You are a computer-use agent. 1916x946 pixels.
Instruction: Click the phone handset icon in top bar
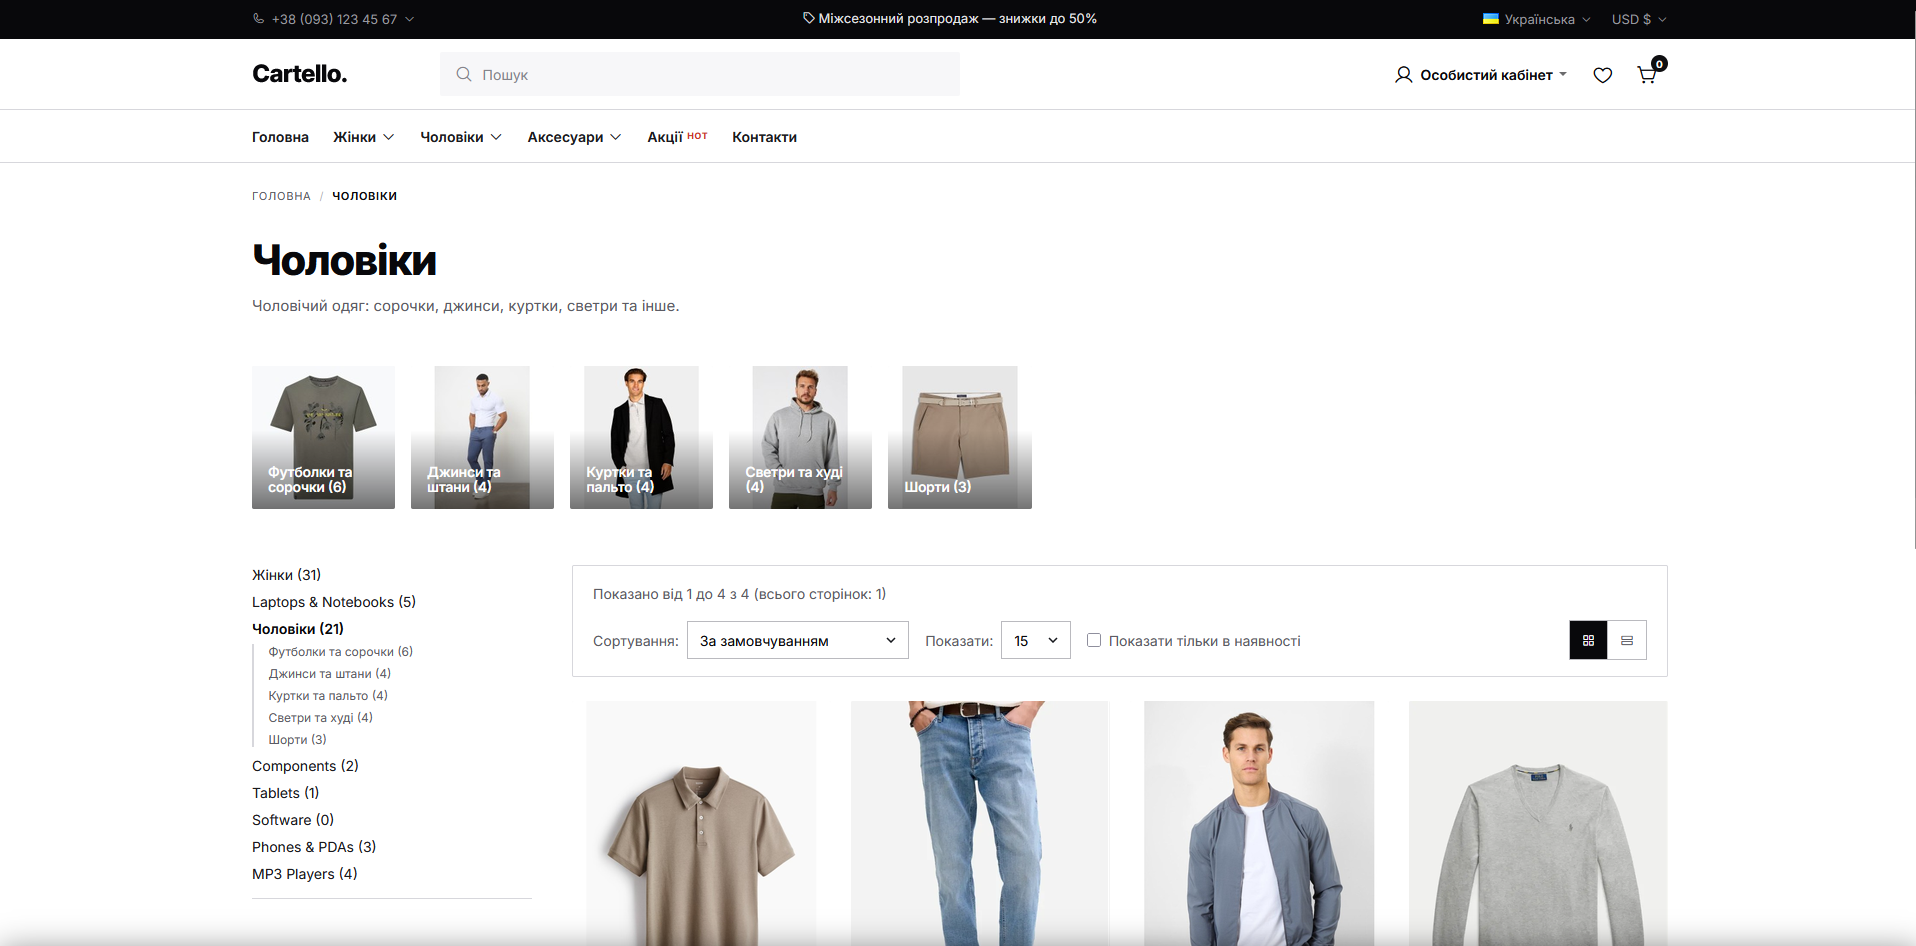coord(258,19)
